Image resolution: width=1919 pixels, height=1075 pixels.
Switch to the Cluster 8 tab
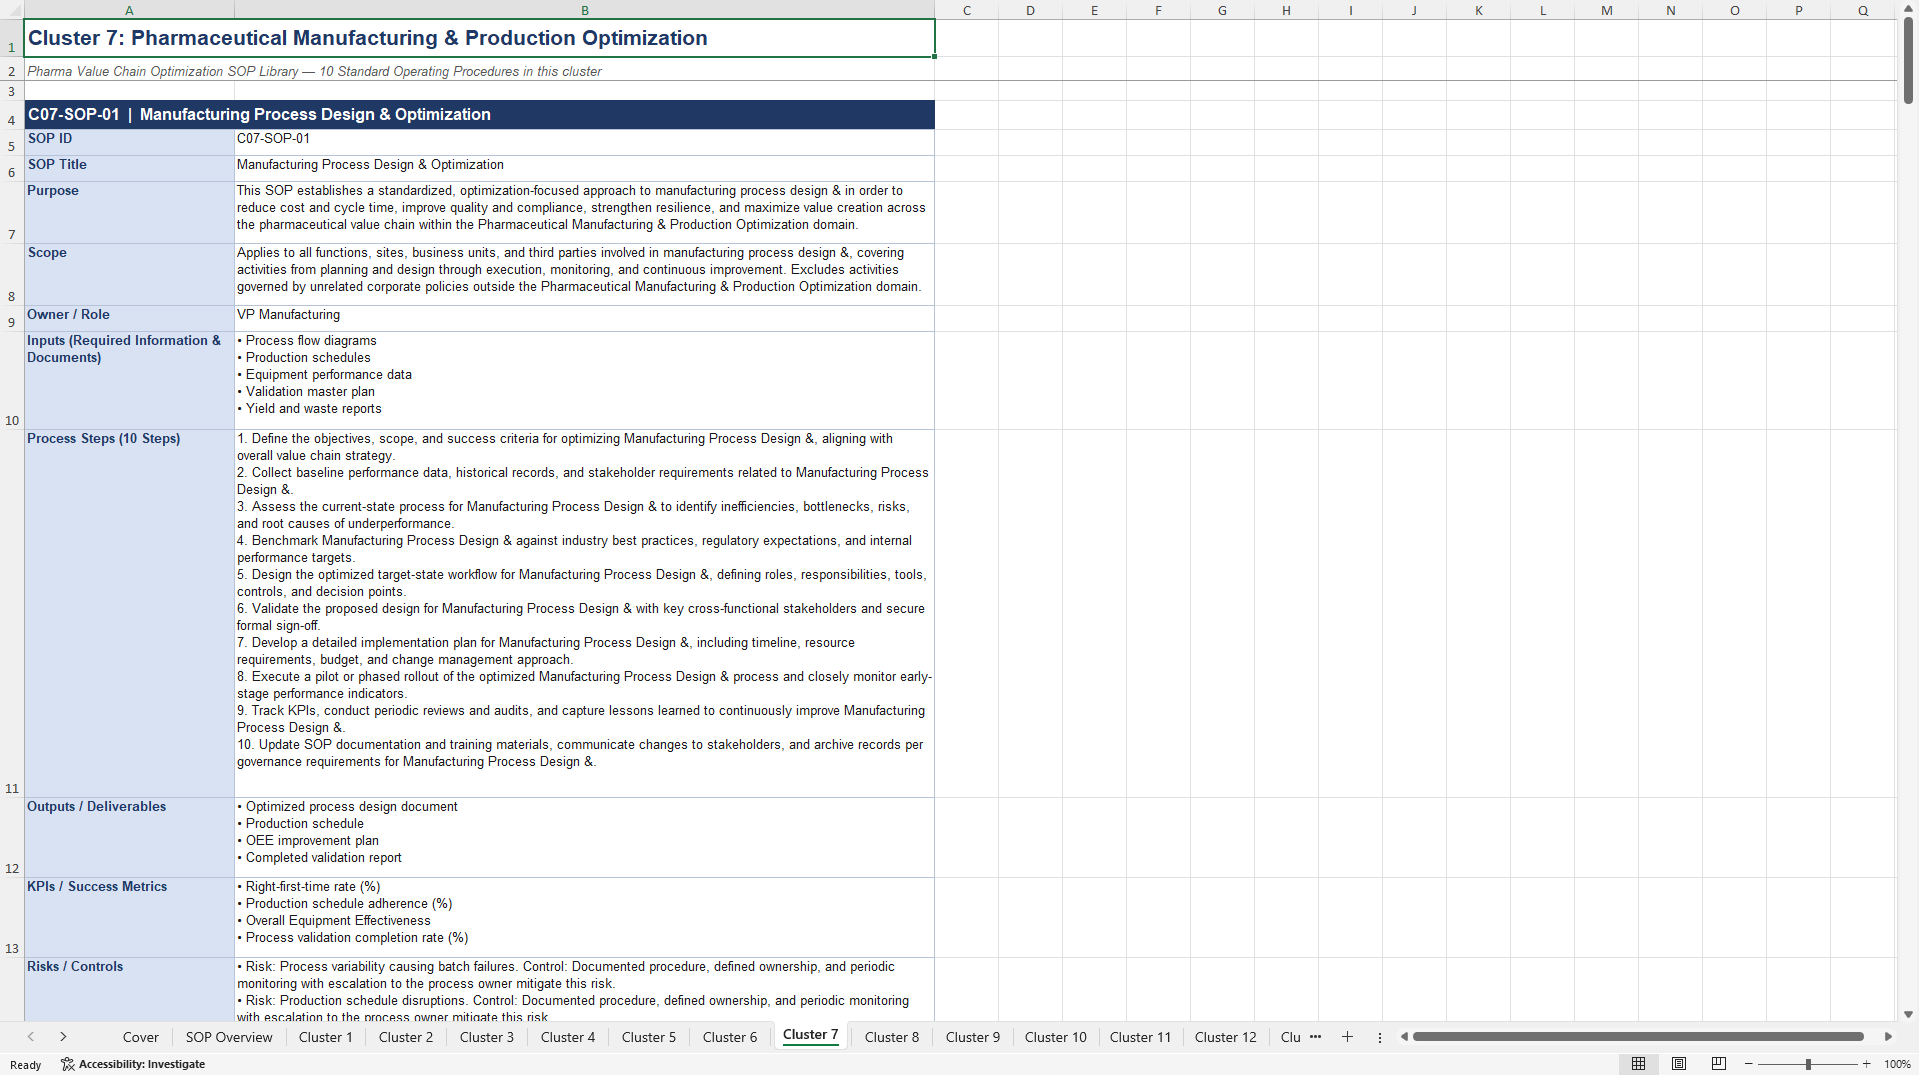(x=892, y=1037)
